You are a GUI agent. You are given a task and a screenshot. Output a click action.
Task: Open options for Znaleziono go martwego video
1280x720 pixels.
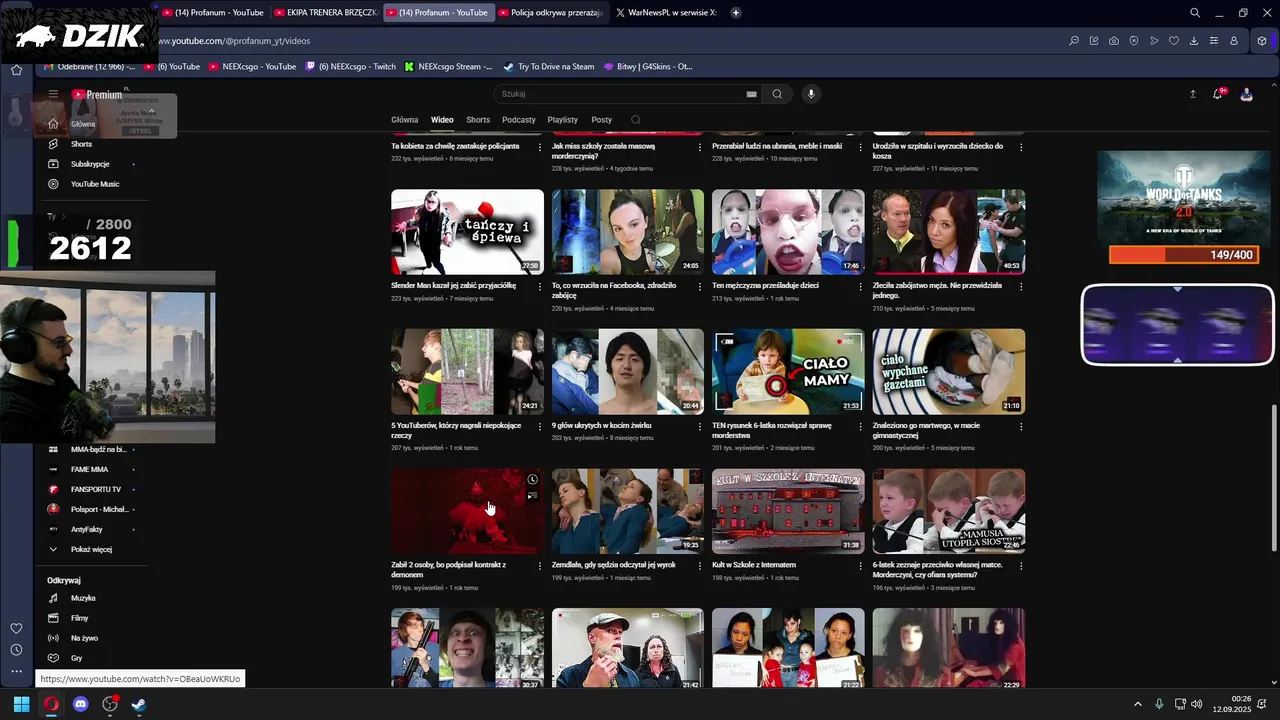[x=1021, y=426]
